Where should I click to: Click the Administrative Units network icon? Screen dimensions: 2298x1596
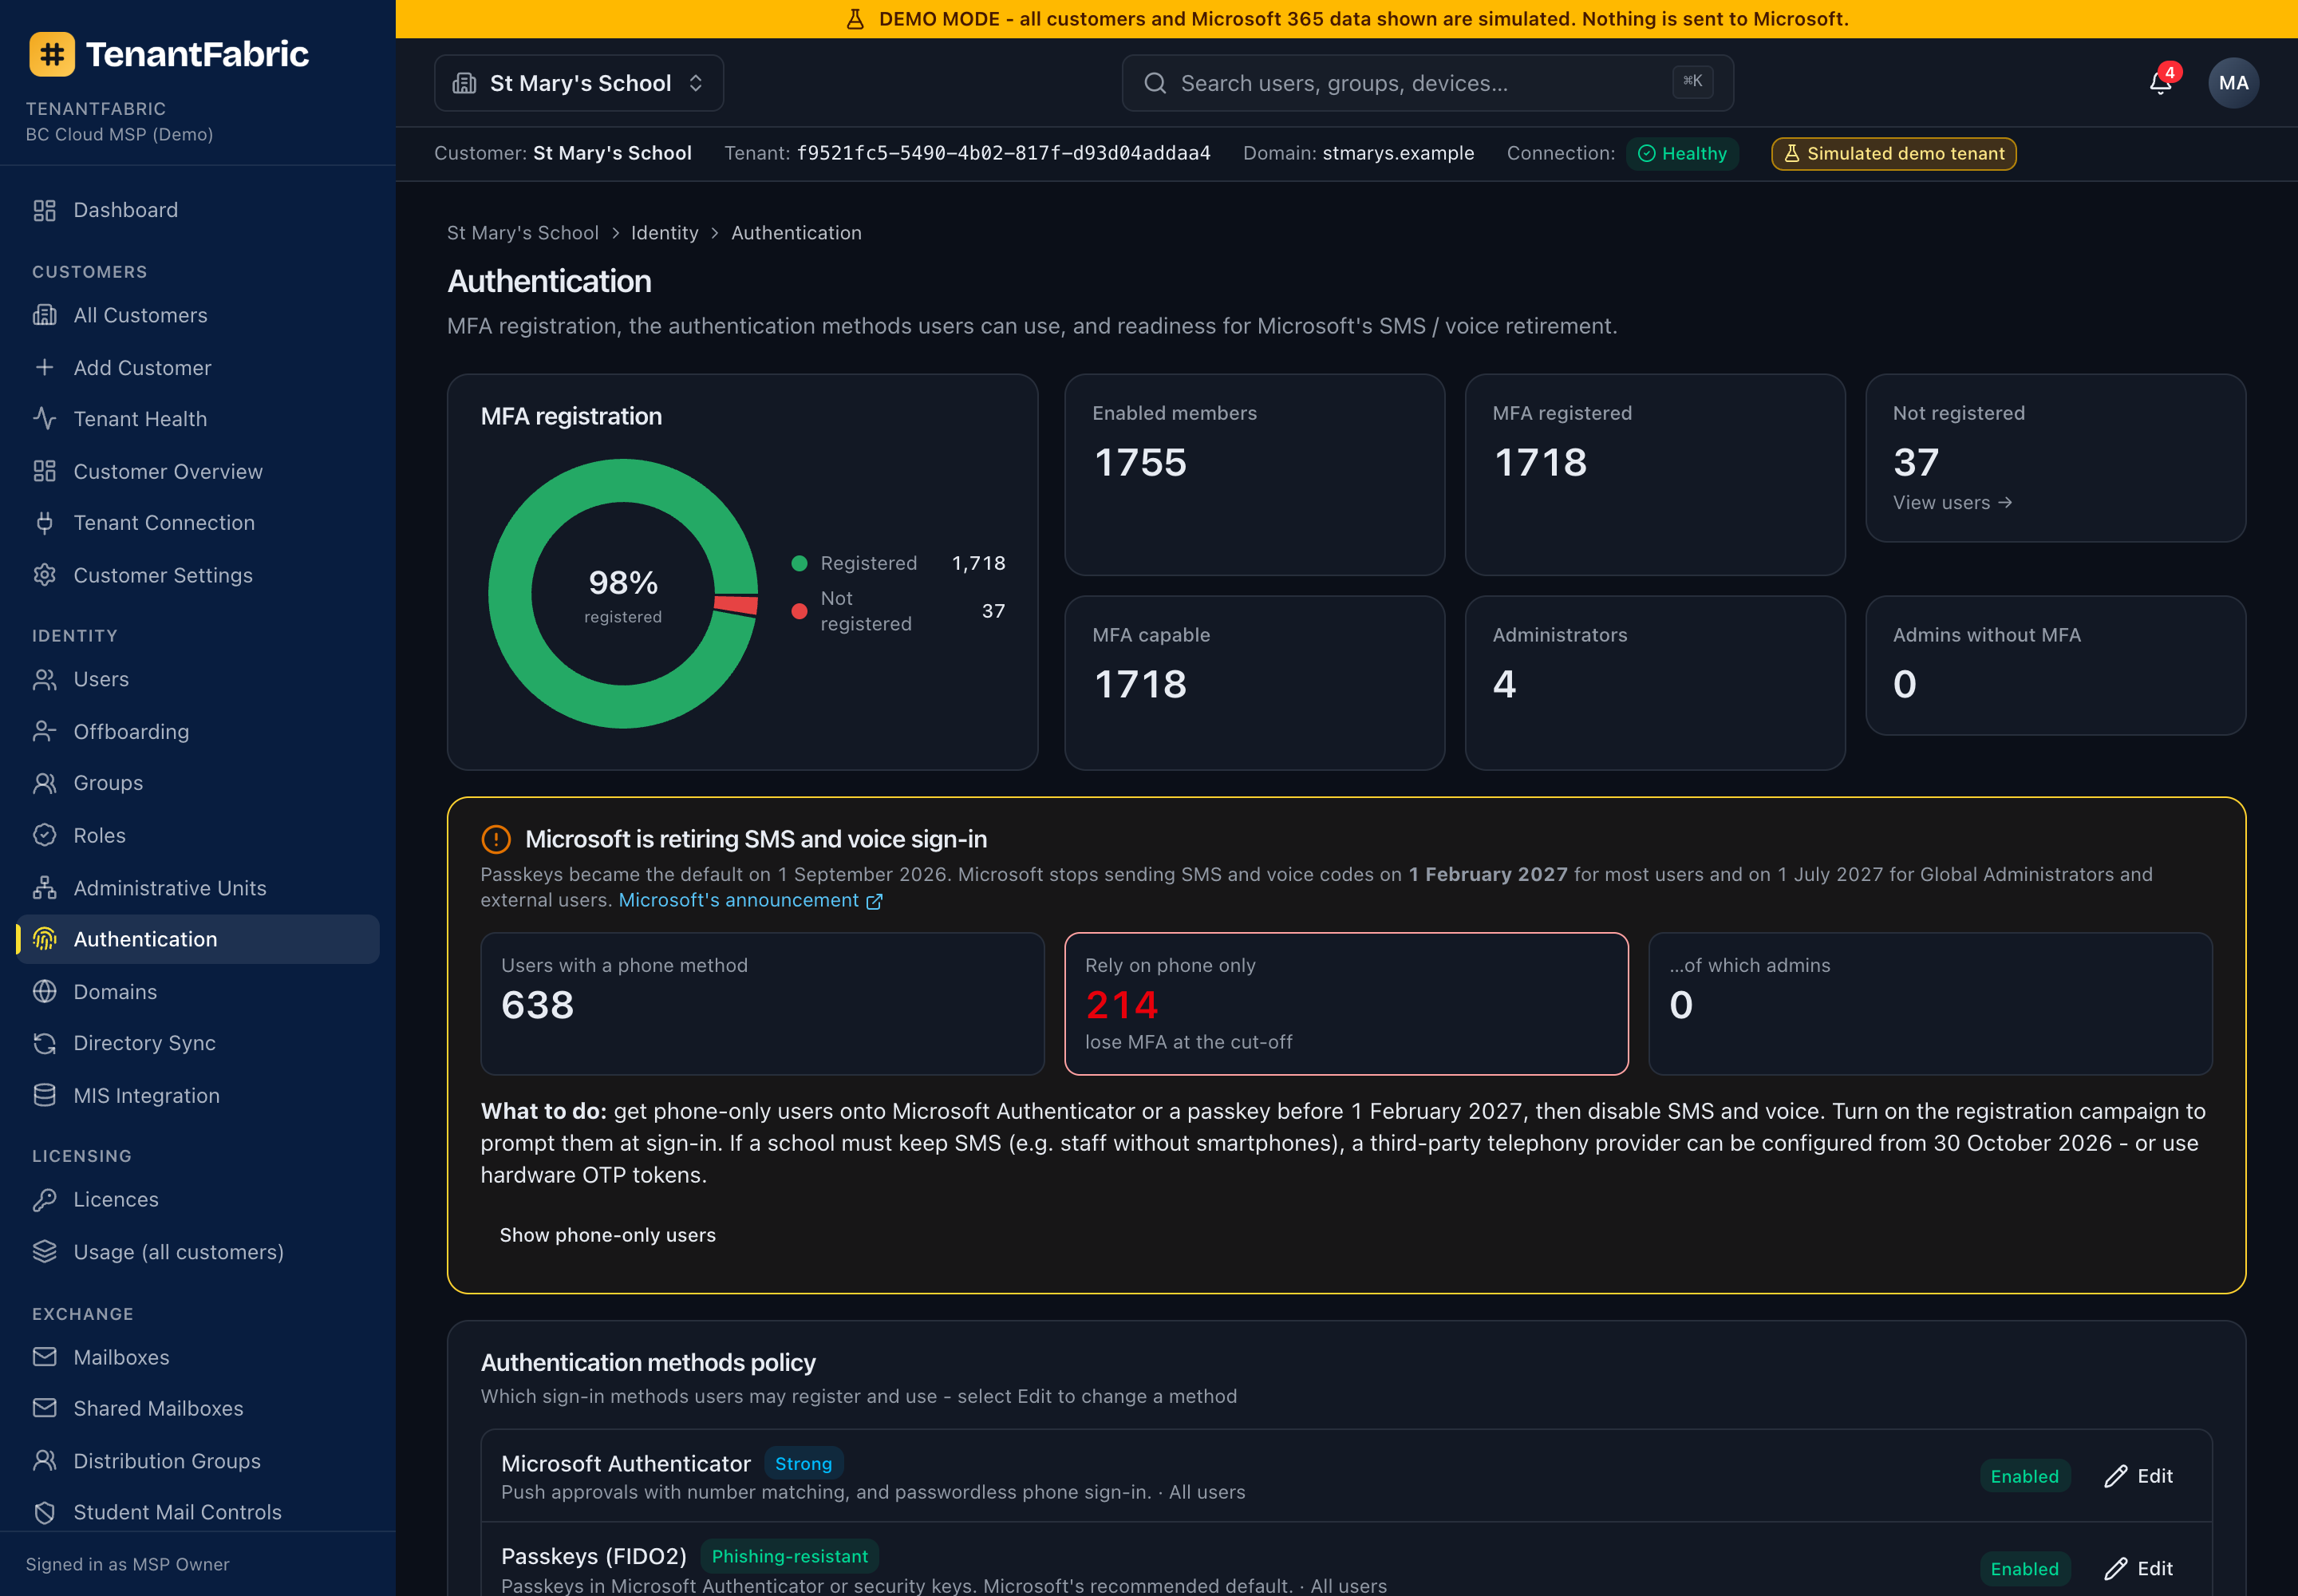point(45,887)
